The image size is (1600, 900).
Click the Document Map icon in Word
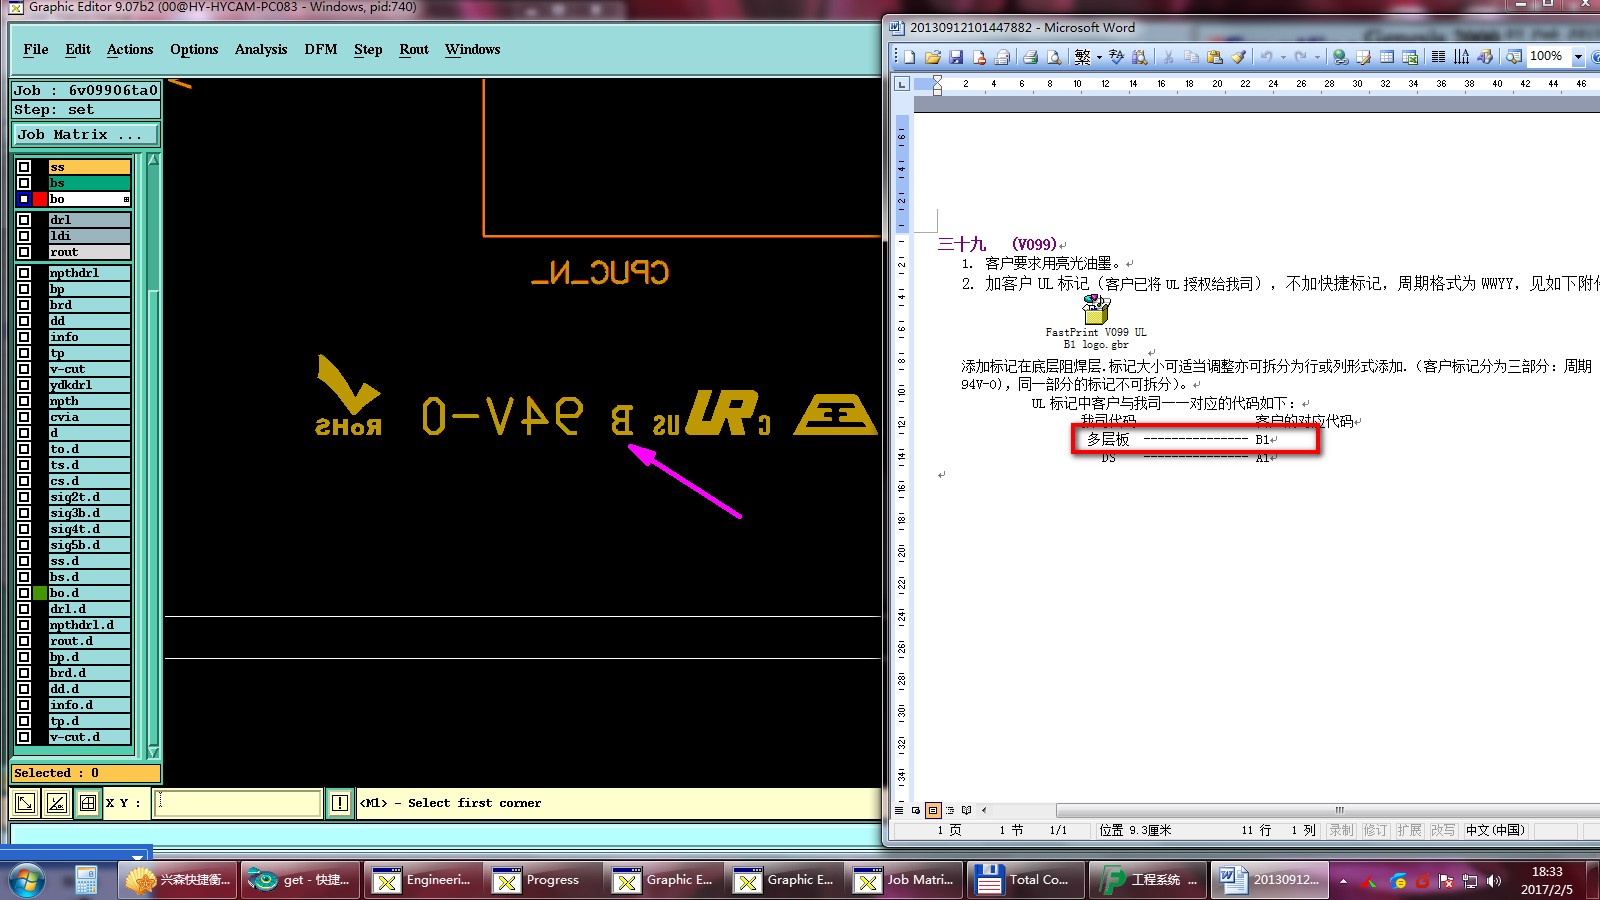pos(1513,57)
